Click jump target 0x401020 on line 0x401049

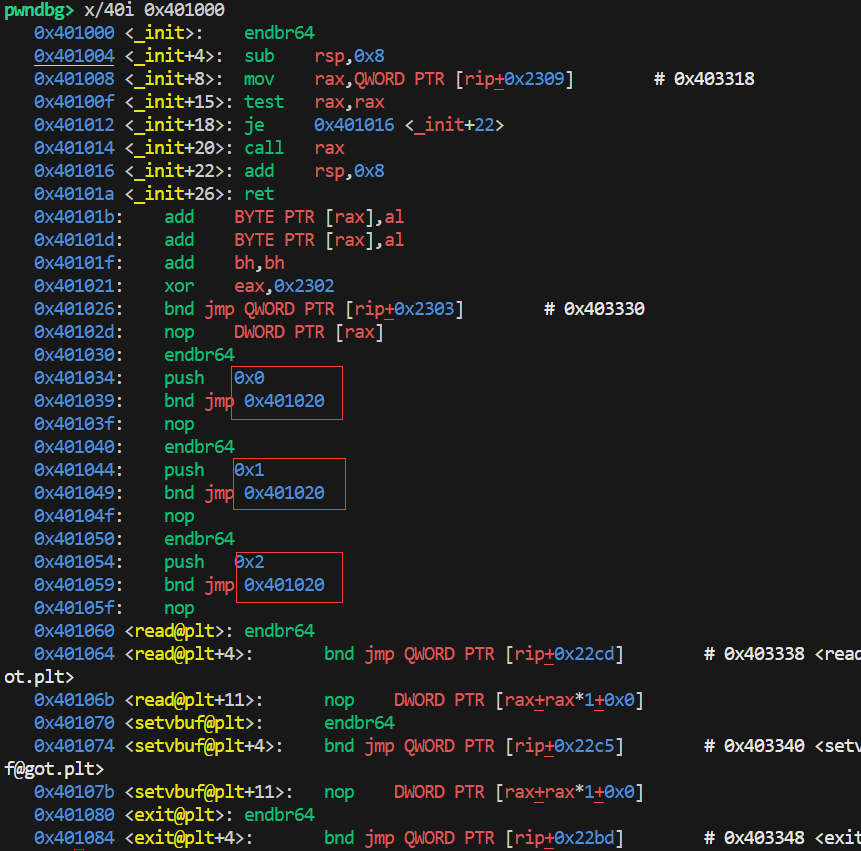pyautogui.click(x=284, y=493)
